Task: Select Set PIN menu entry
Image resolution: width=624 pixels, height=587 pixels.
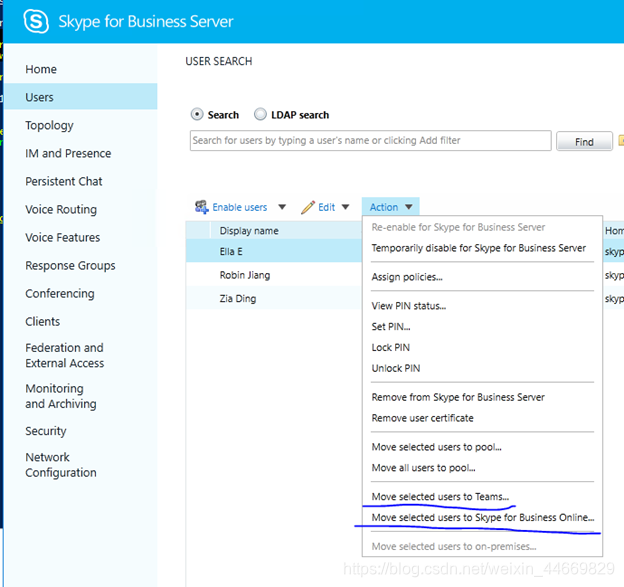Action: click(x=391, y=327)
